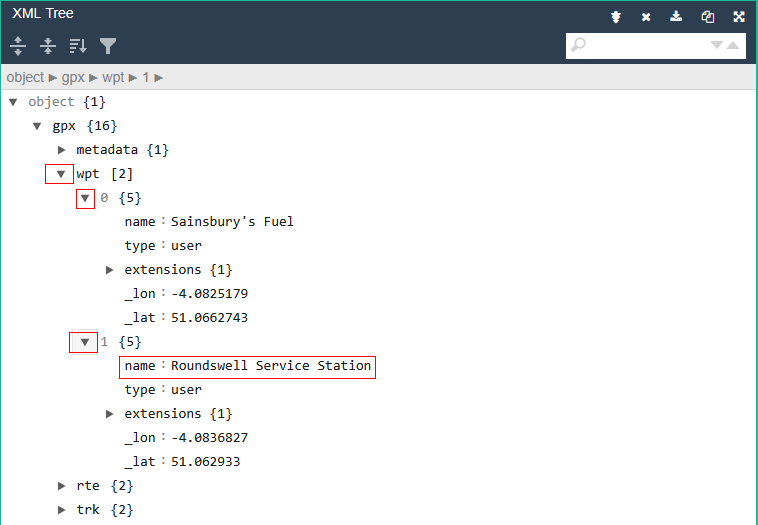Click the fullscreen icon in the title bar
The width and height of the screenshot is (758, 525).
(739, 17)
